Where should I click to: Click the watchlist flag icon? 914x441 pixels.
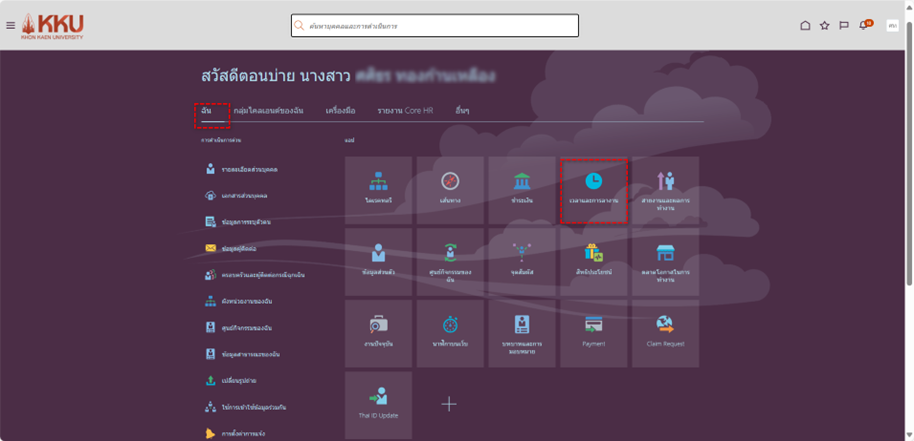coord(844,25)
